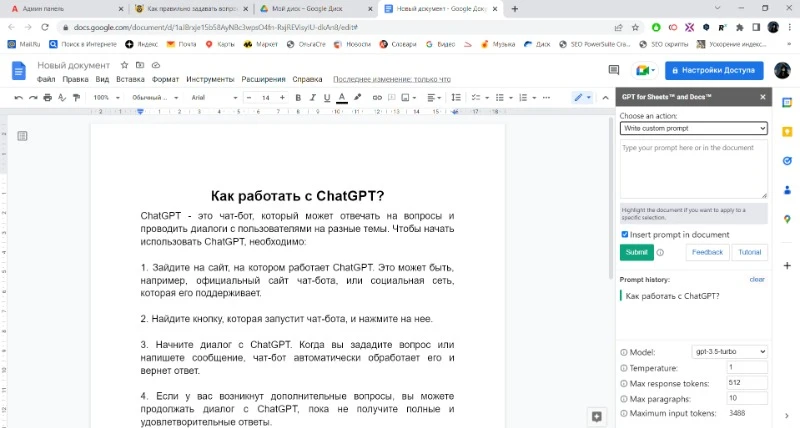Click the Feedback button
The image size is (800, 428).
click(x=707, y=252)
